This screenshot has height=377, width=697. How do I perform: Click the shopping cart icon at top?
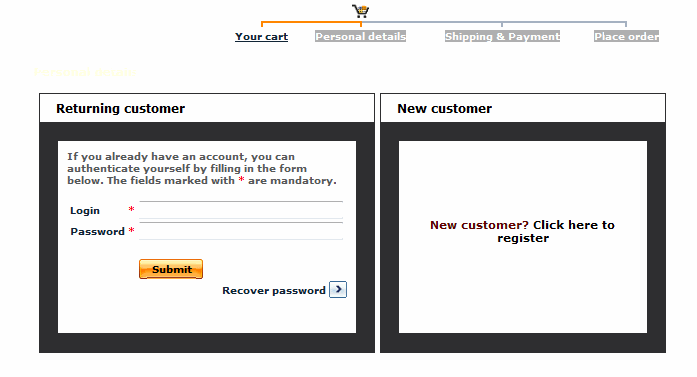pyautogui.click(x=361, y=11)
